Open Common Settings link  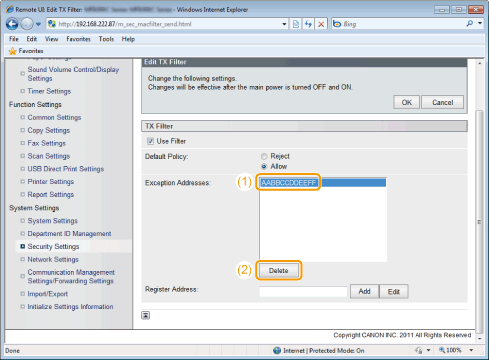[54, 117]
